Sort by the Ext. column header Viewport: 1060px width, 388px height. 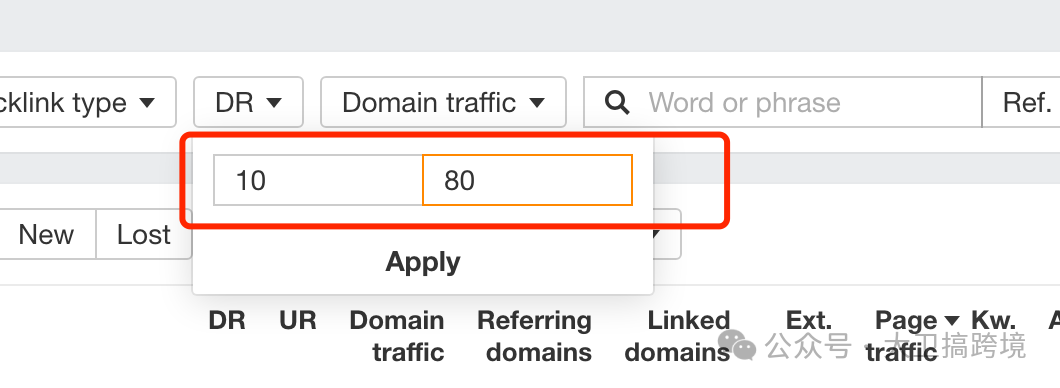pos(809,320)
